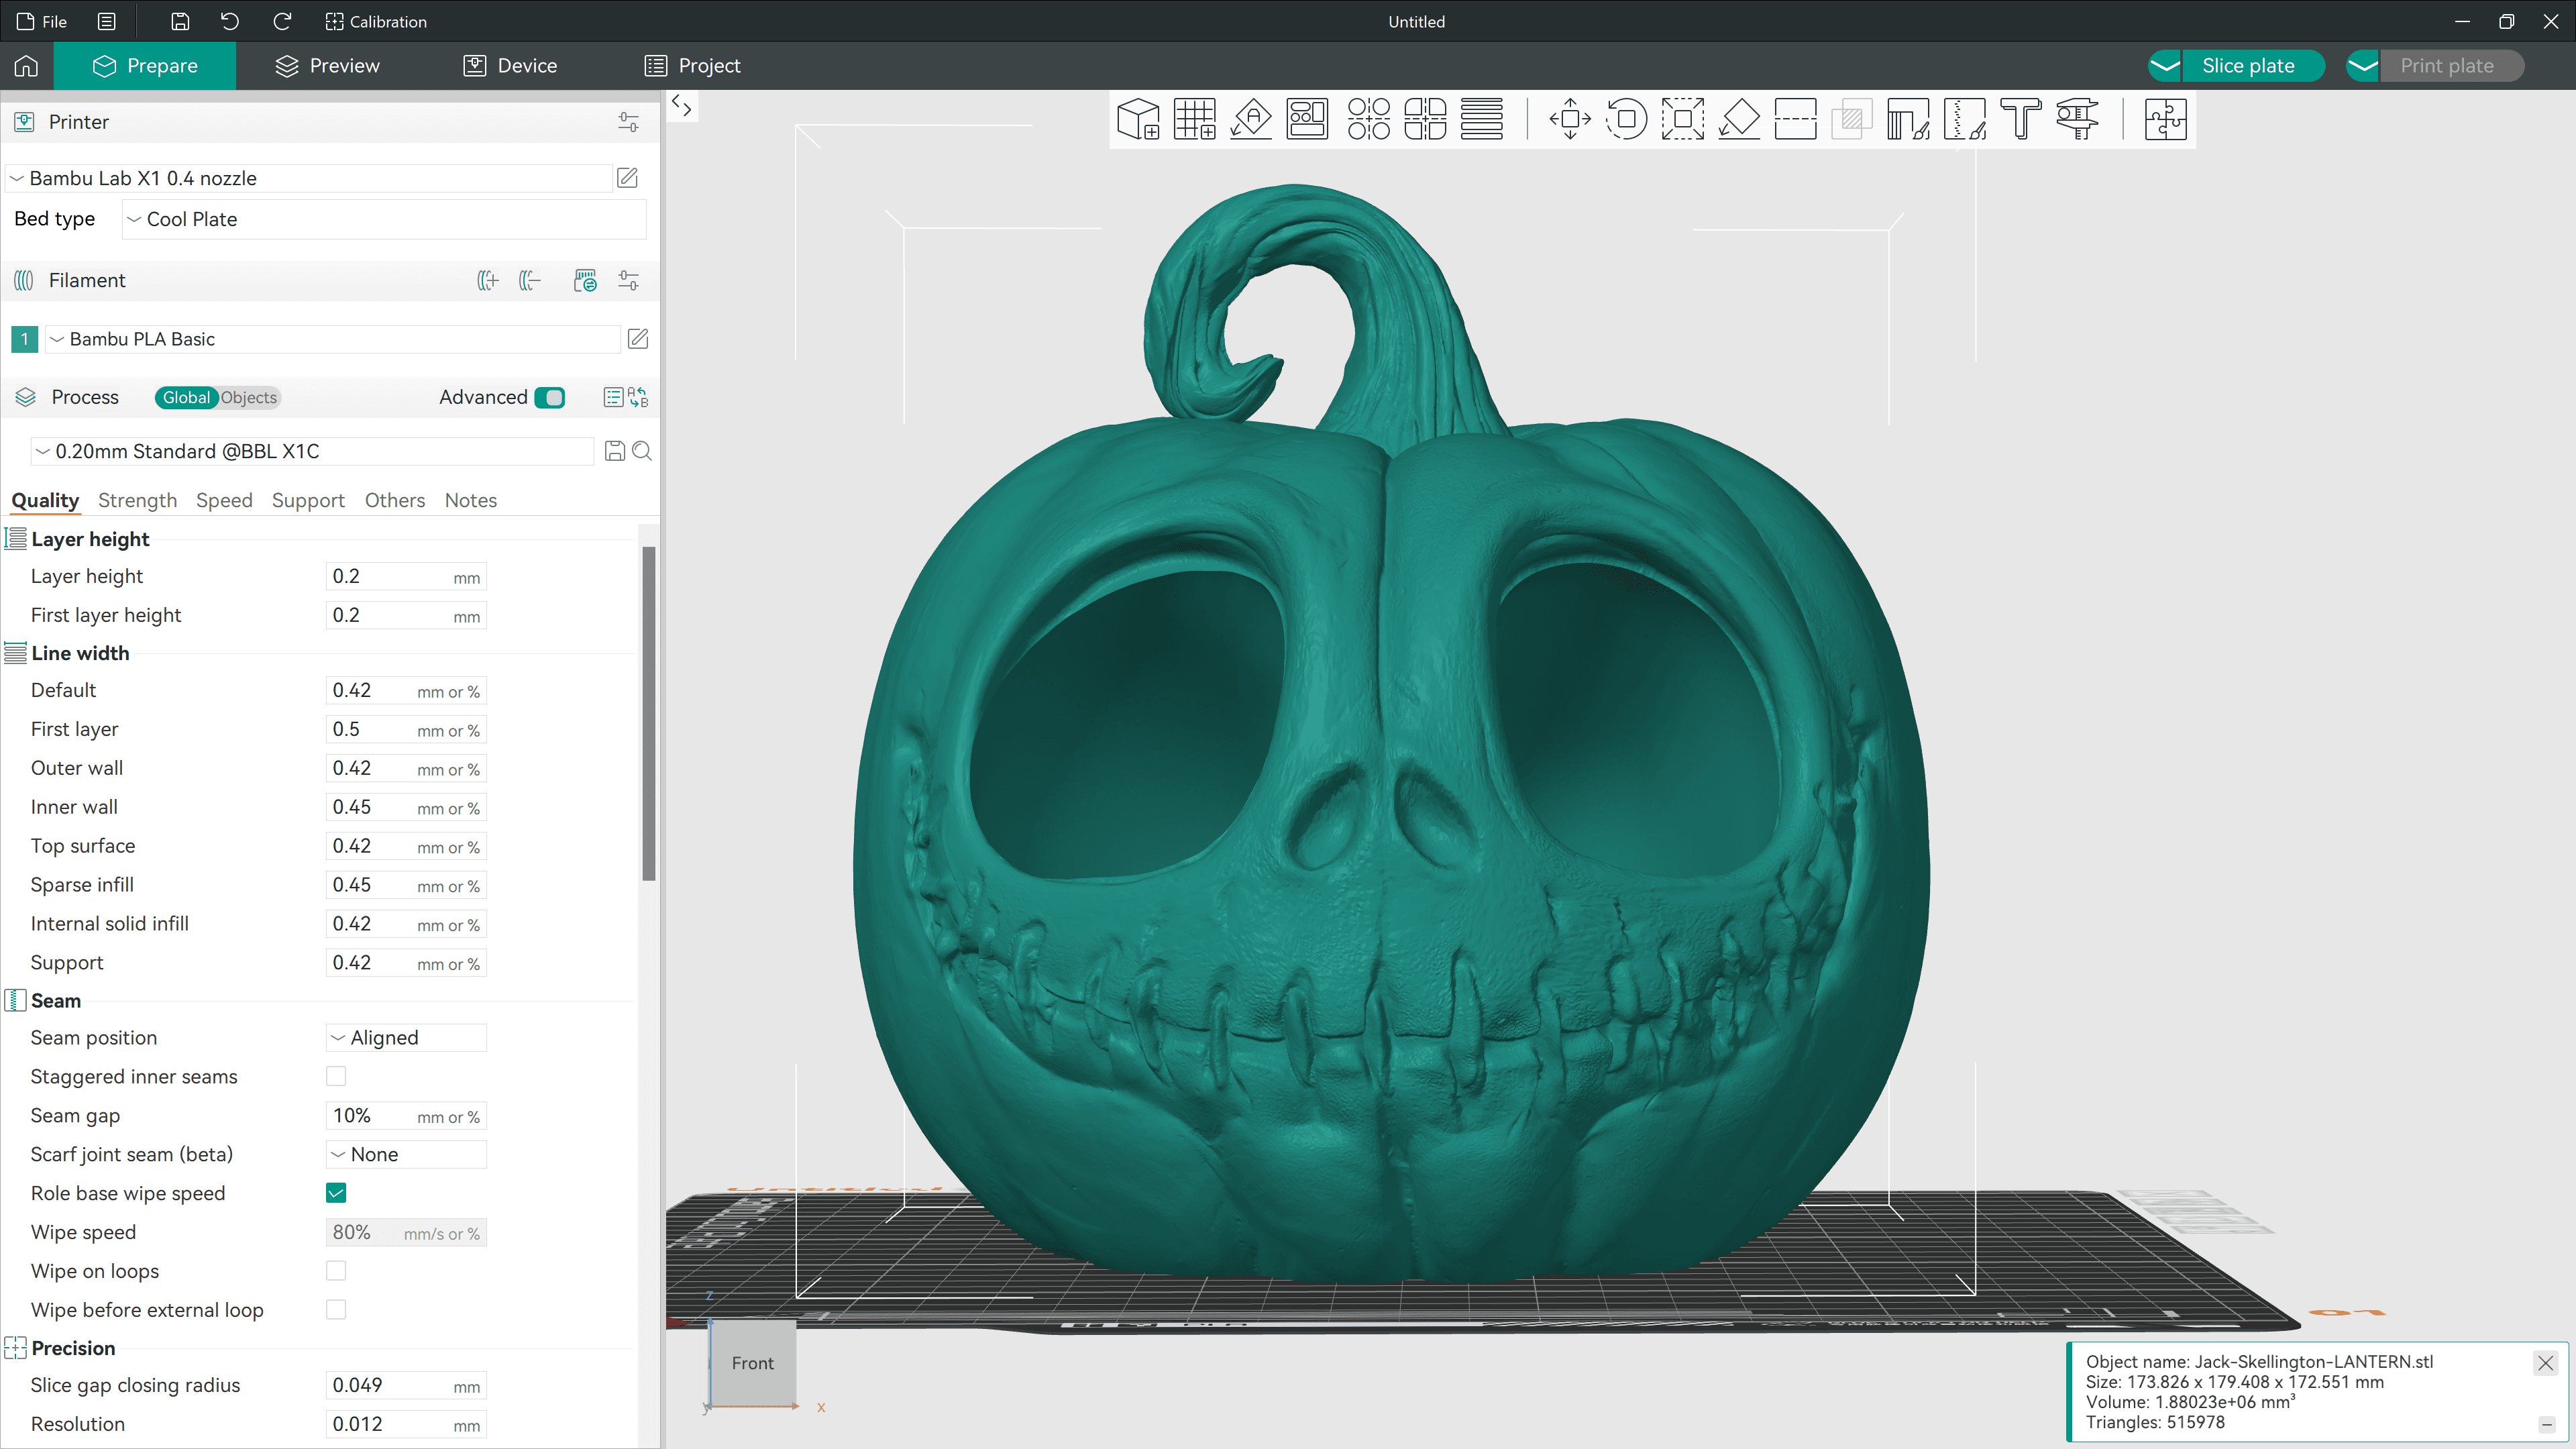Select the Scale tool
The width and height of the screenshot is (2576, 1449).
click(1682, 119)
